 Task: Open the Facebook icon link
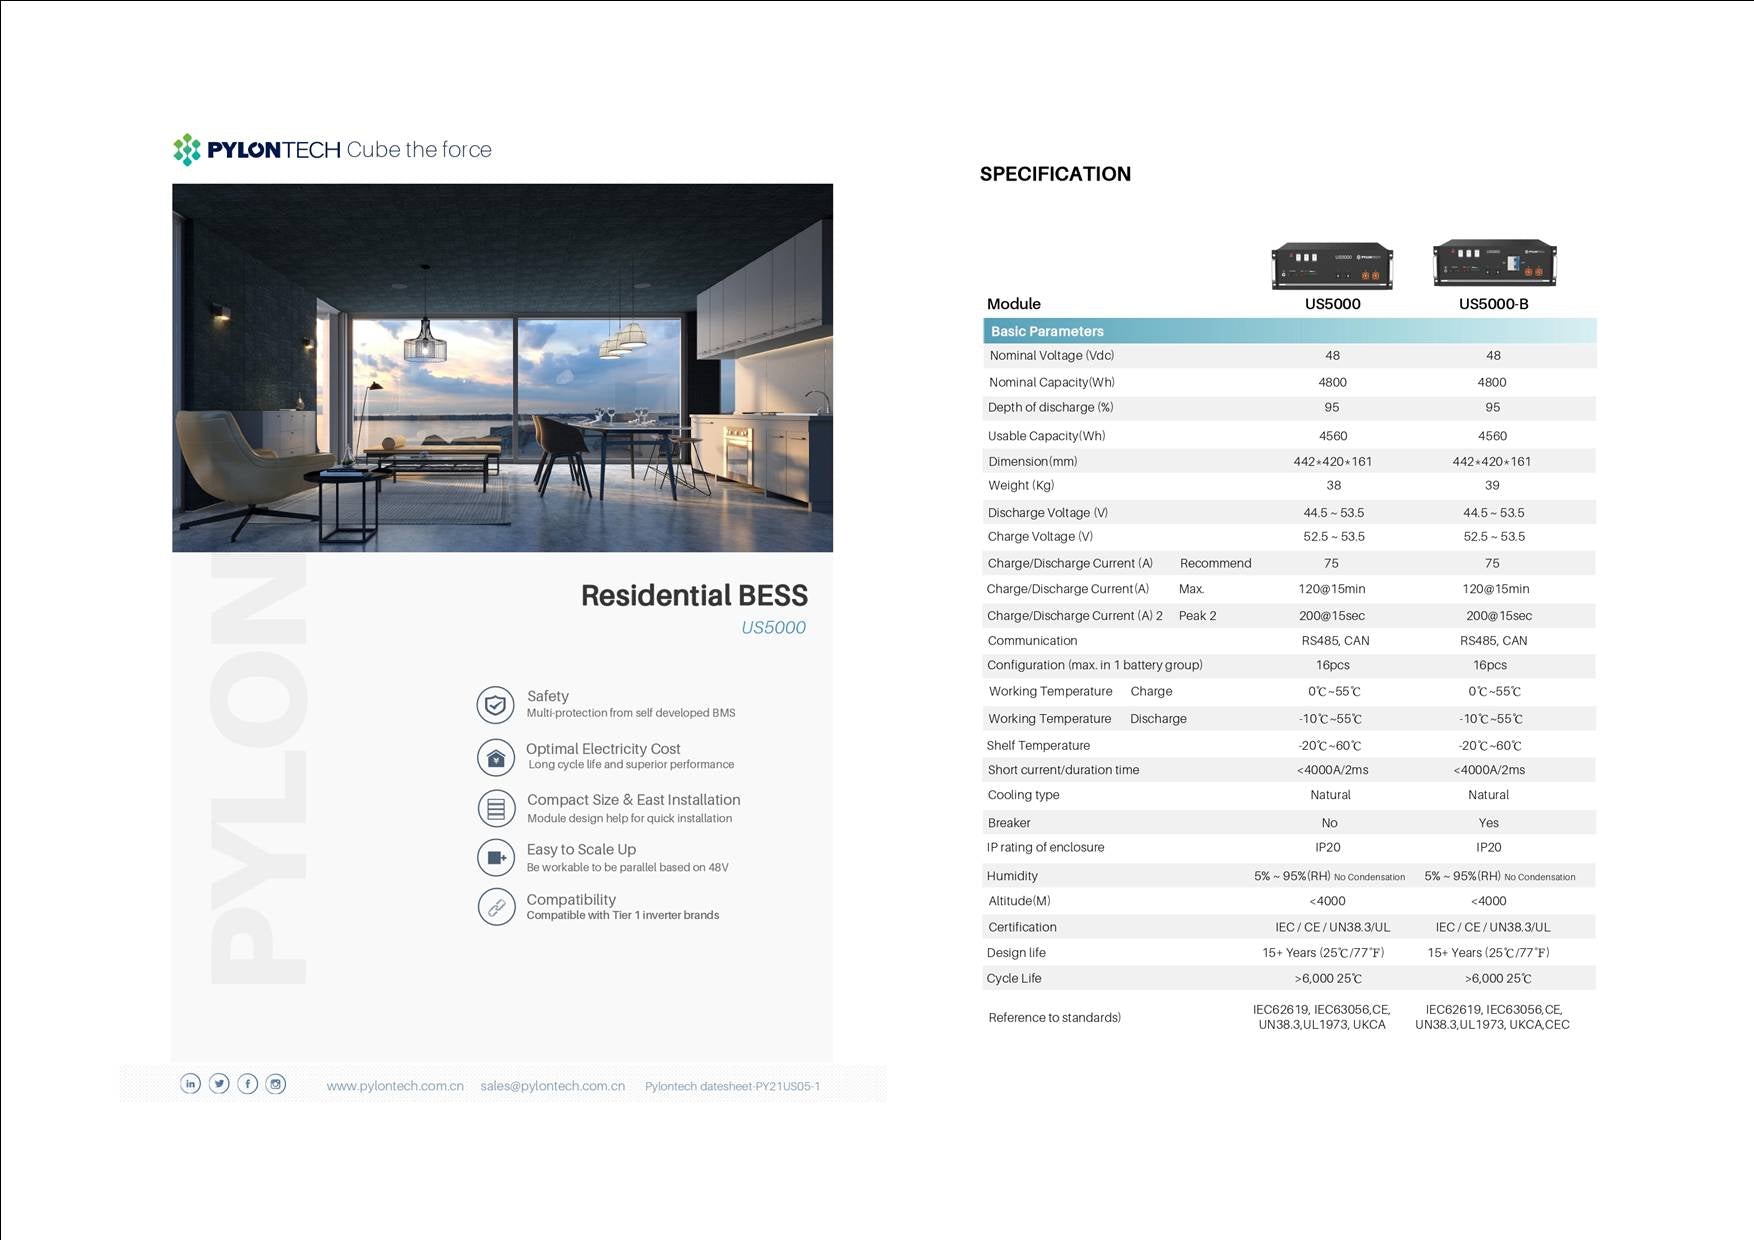(x=248, y=1084)
